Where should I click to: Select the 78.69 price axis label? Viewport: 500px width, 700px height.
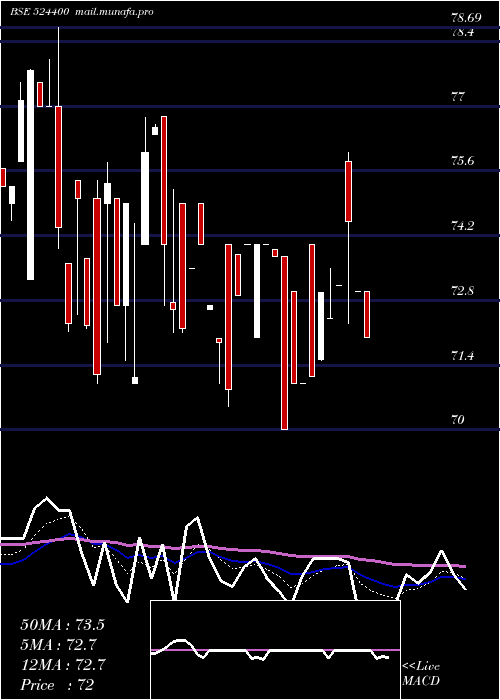466,18
